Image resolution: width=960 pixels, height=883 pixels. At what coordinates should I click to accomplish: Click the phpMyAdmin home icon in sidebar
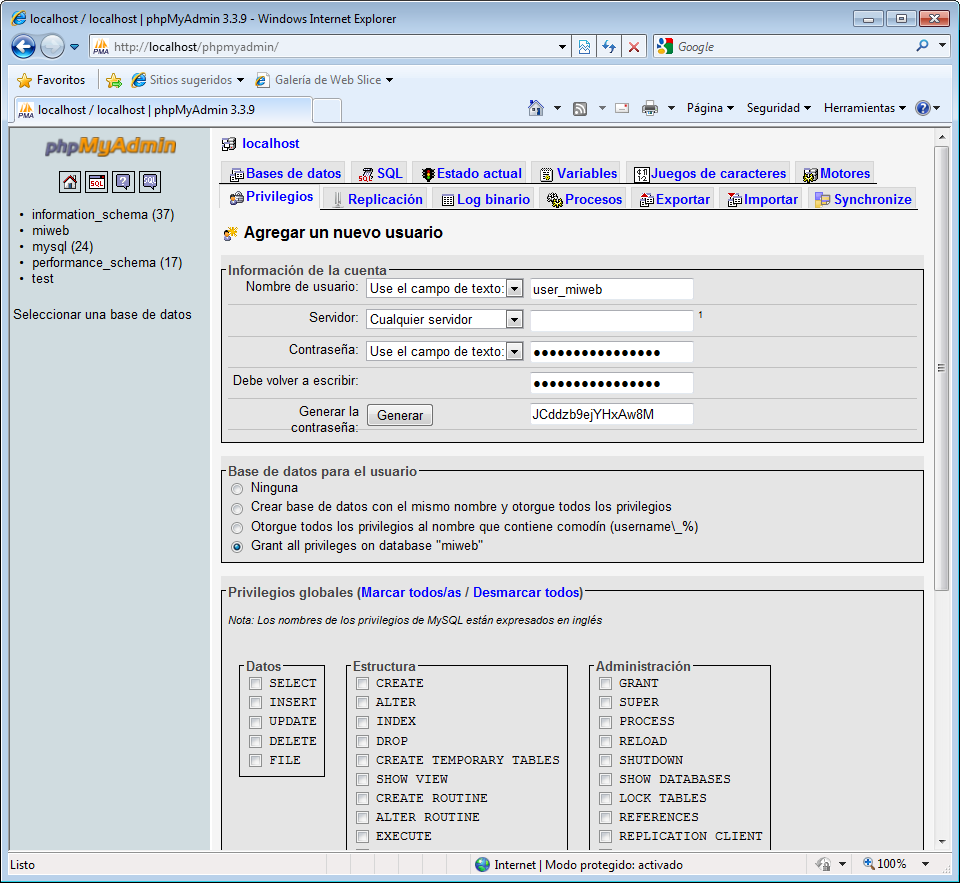(x=70, y=182)
